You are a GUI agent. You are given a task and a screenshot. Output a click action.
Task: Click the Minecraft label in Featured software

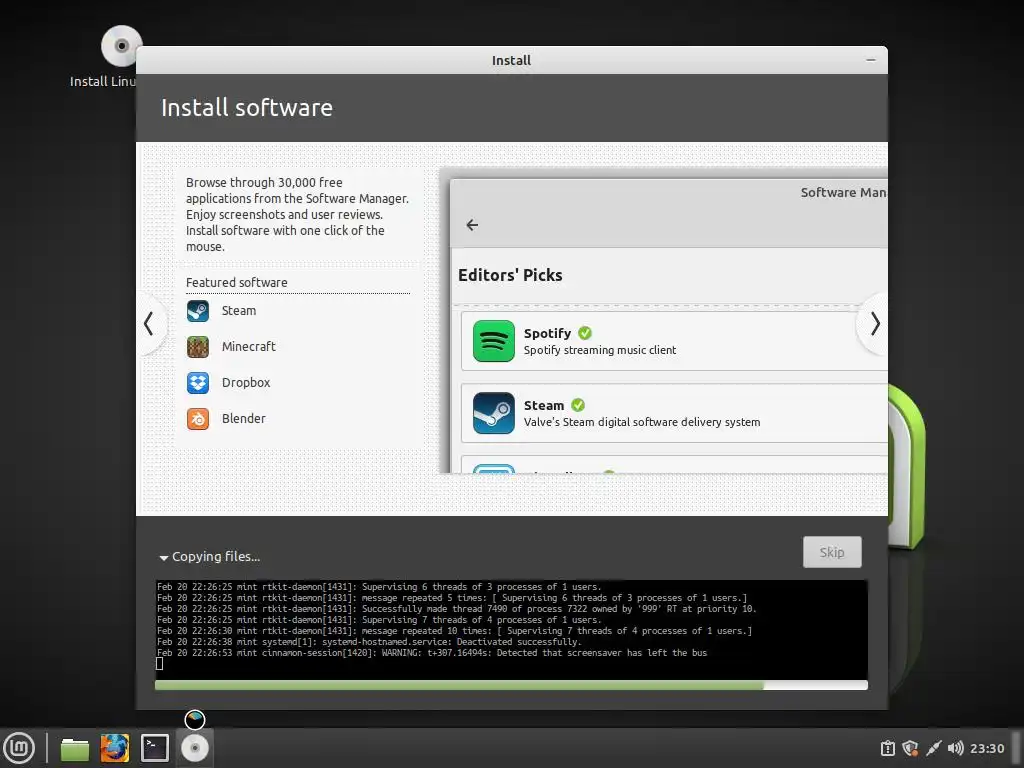tap(249, 347)
